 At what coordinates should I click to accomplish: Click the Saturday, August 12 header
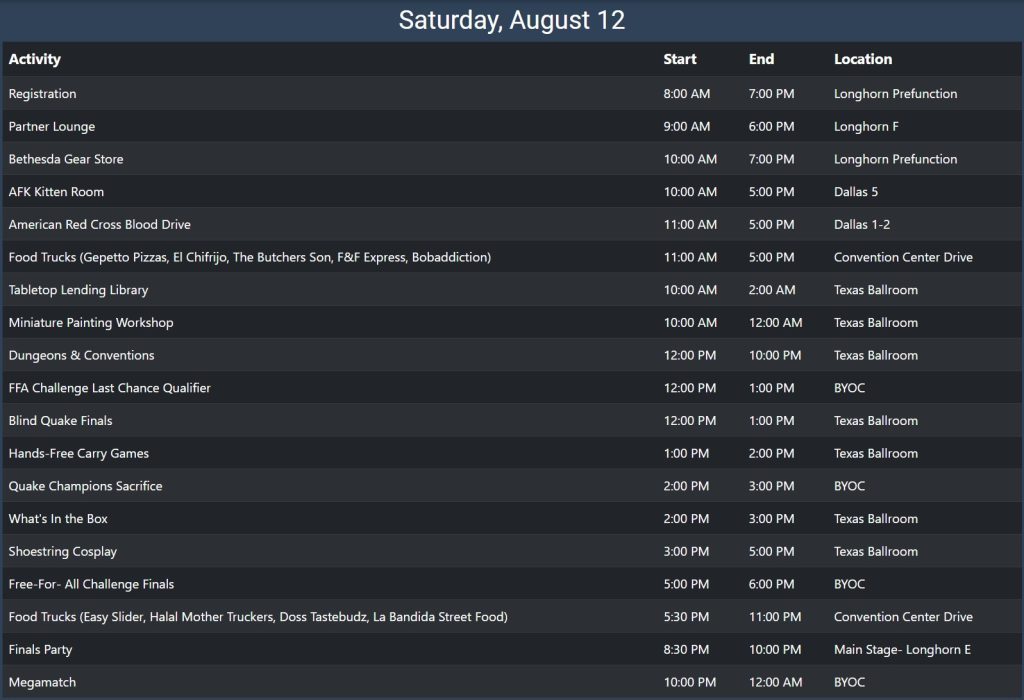[512, 20]
